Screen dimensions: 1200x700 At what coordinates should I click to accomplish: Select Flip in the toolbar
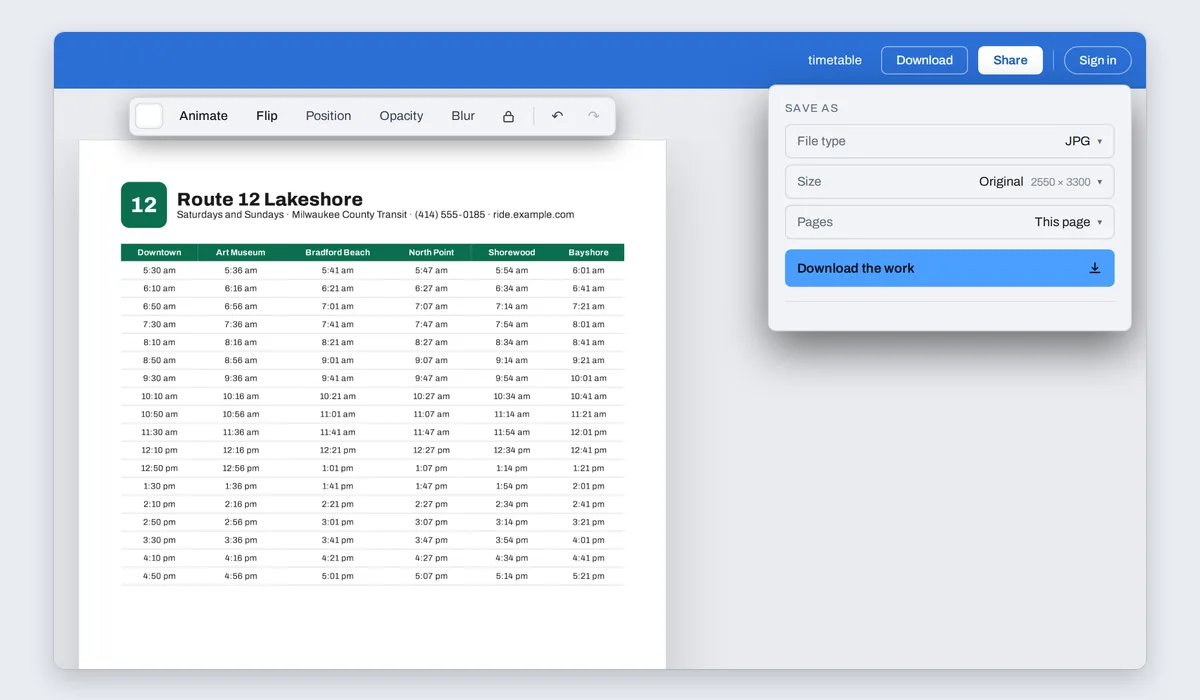[267, 116]
